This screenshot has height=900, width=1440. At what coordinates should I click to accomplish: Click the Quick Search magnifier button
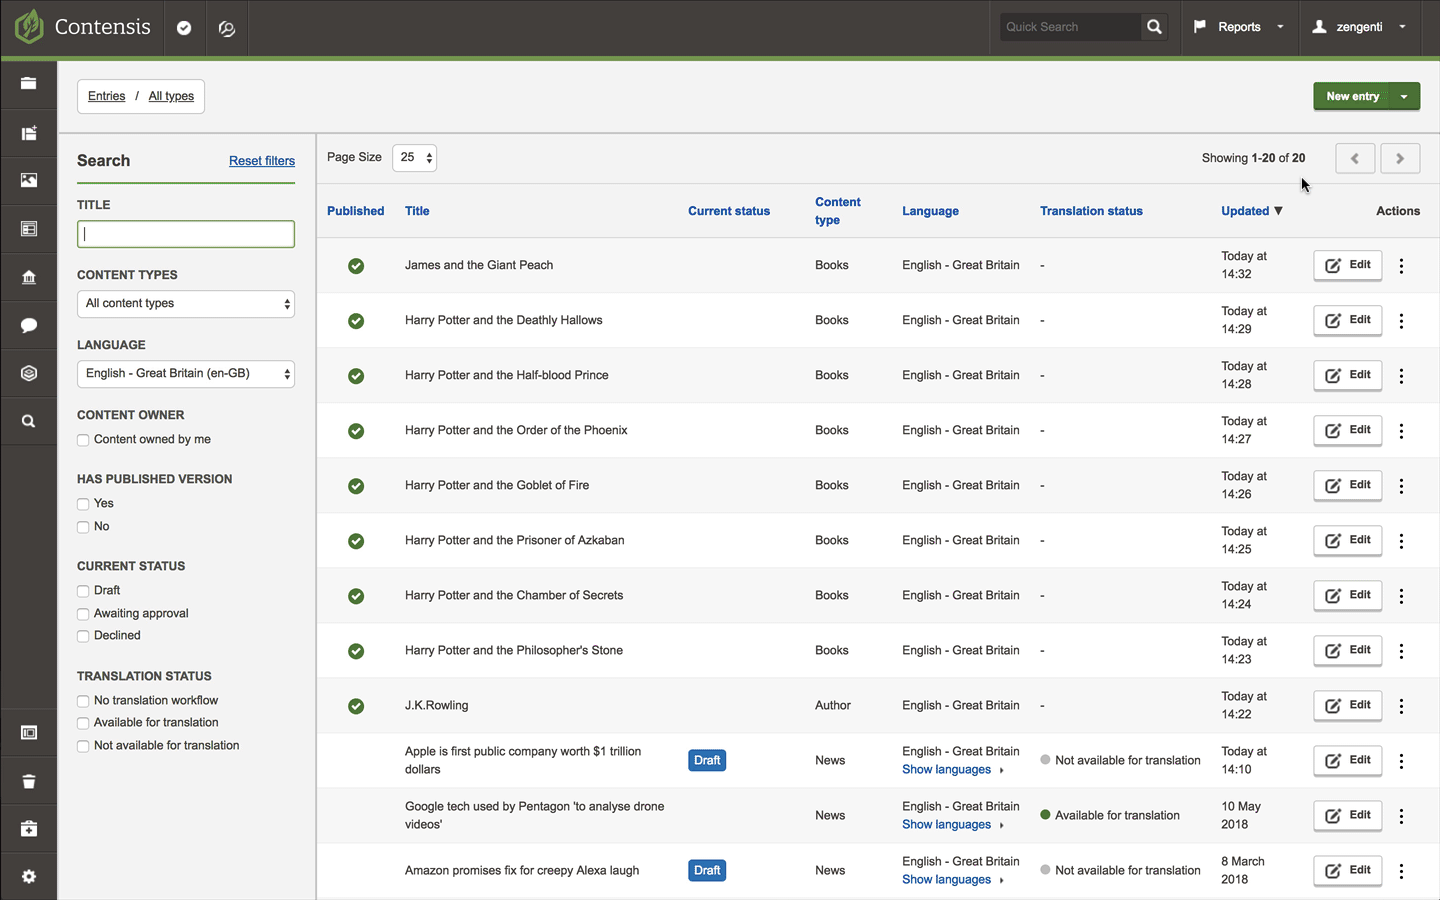1154,27
